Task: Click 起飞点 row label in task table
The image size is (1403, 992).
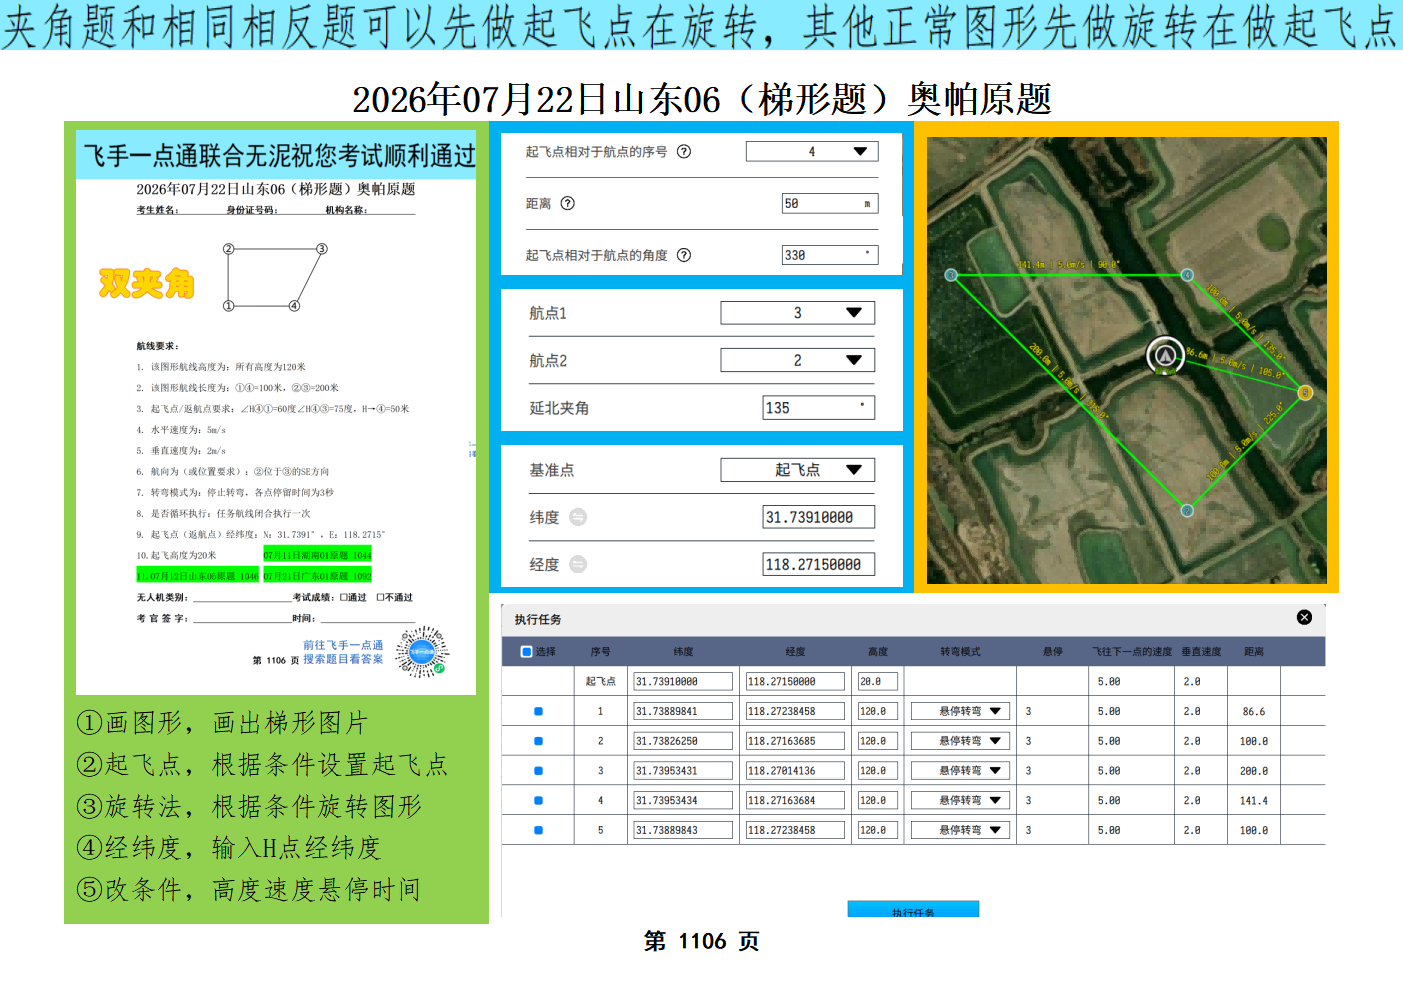Action: coord(600,681)
